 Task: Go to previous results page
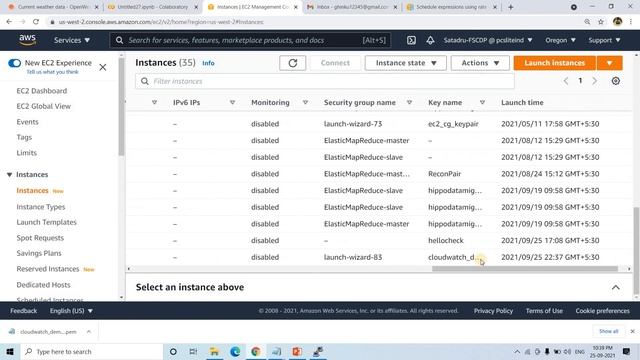tap(566, 81)
